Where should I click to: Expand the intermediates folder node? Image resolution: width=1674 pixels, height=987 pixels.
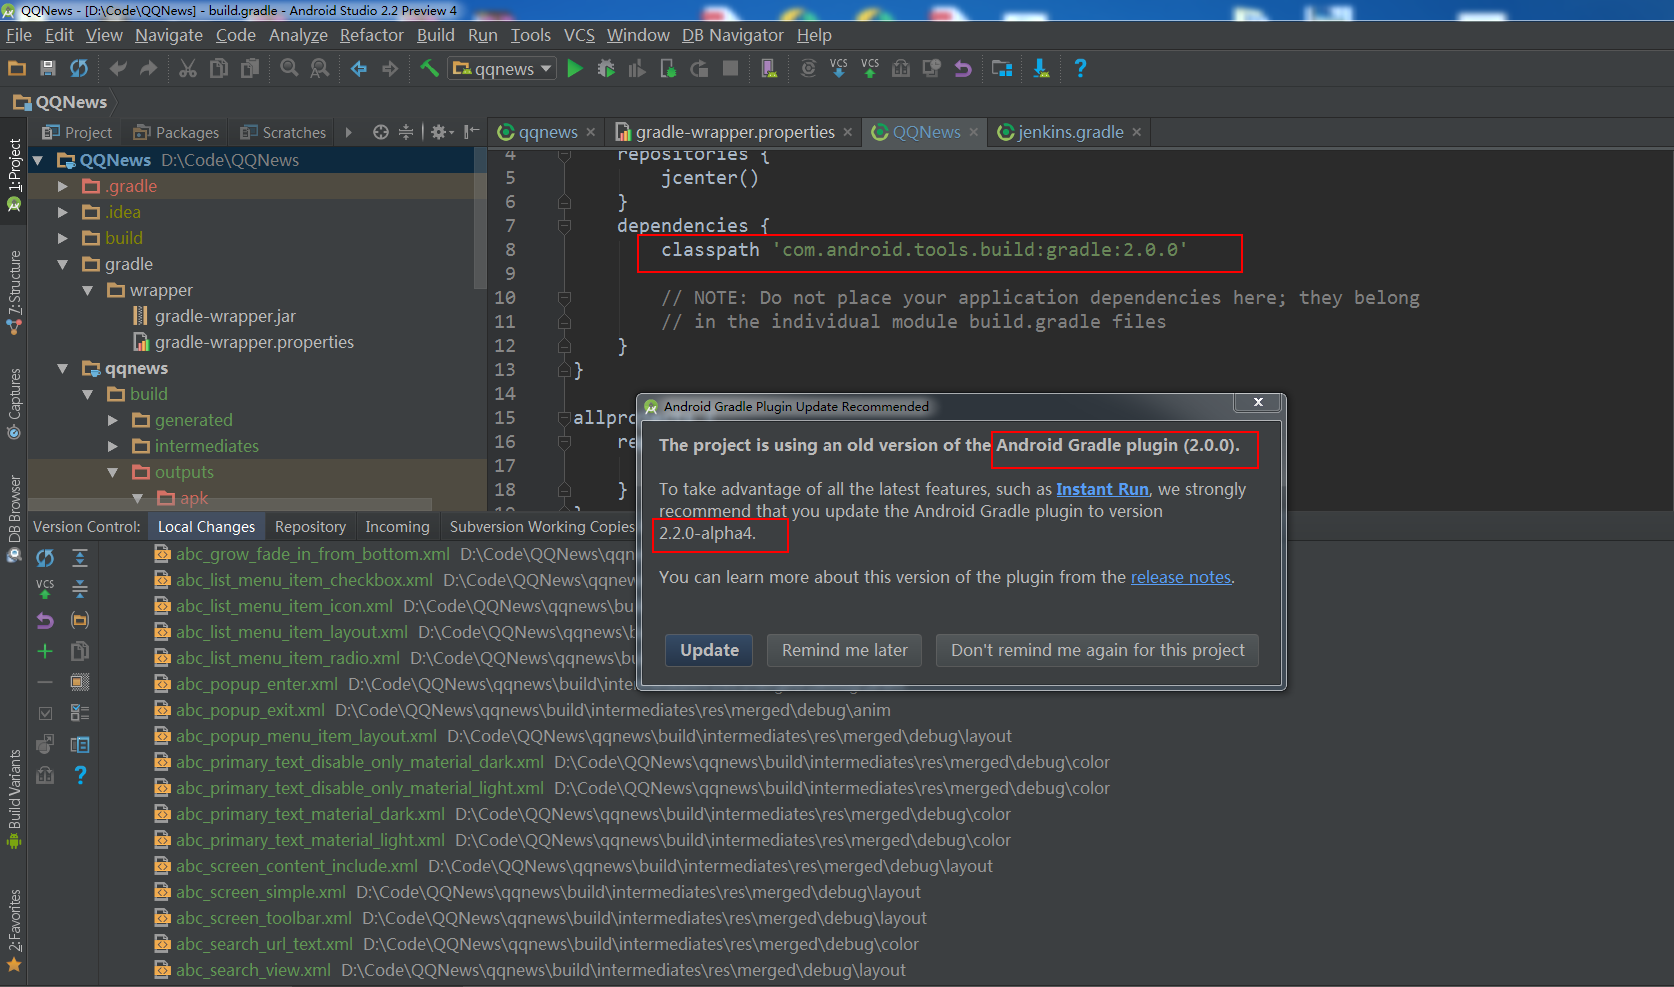[x=113, y=446]
